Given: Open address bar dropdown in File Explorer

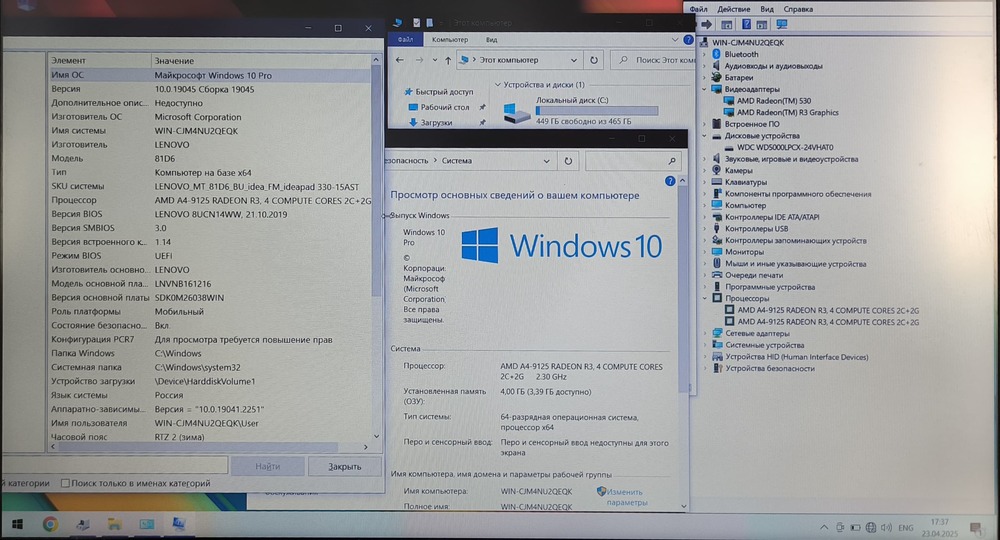Looking at the screenshot, I should click(x=573, y=61).
